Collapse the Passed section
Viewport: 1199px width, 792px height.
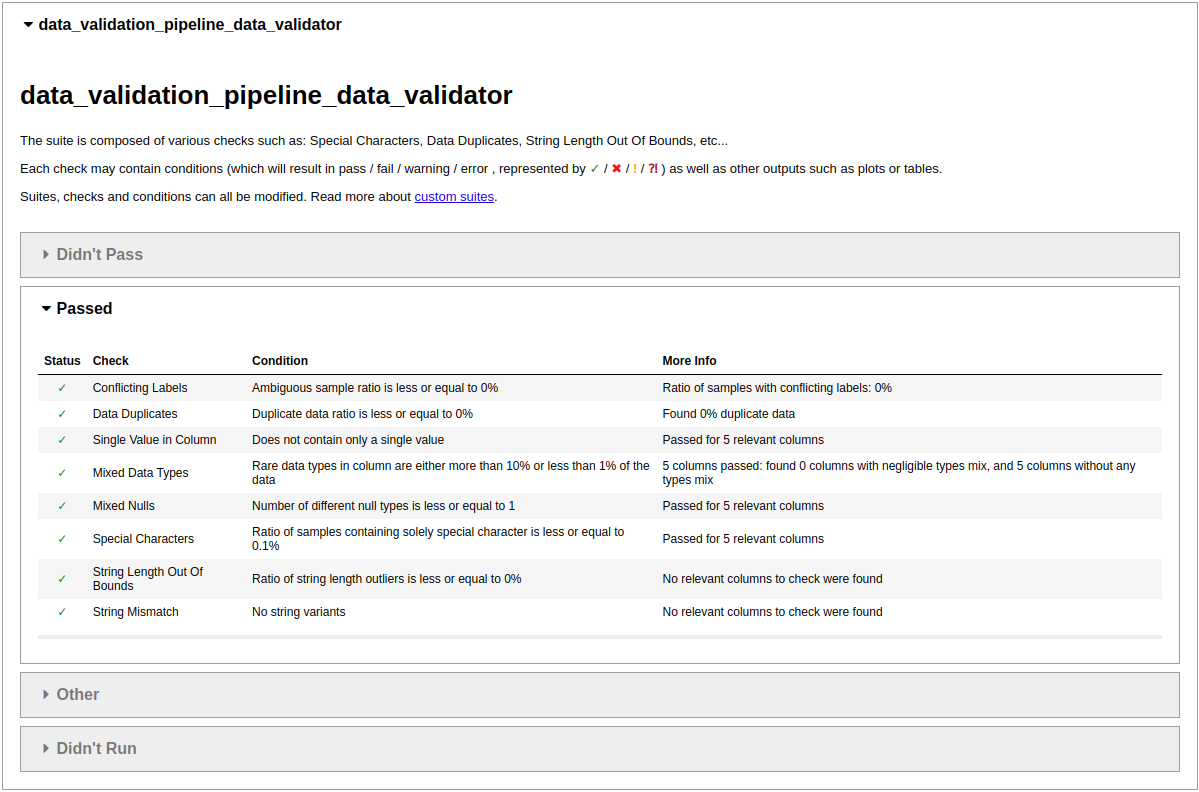click(x=86, y=308)
